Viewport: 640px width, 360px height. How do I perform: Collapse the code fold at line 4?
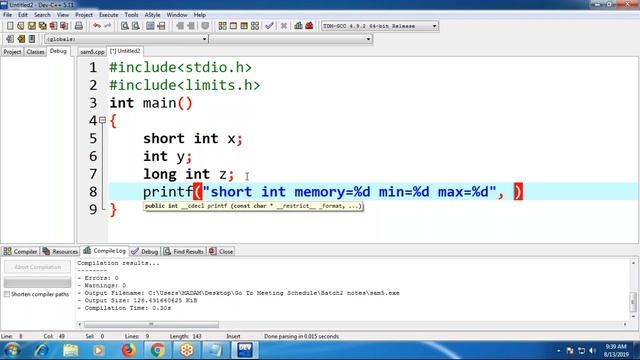click(x=102, y=120)
